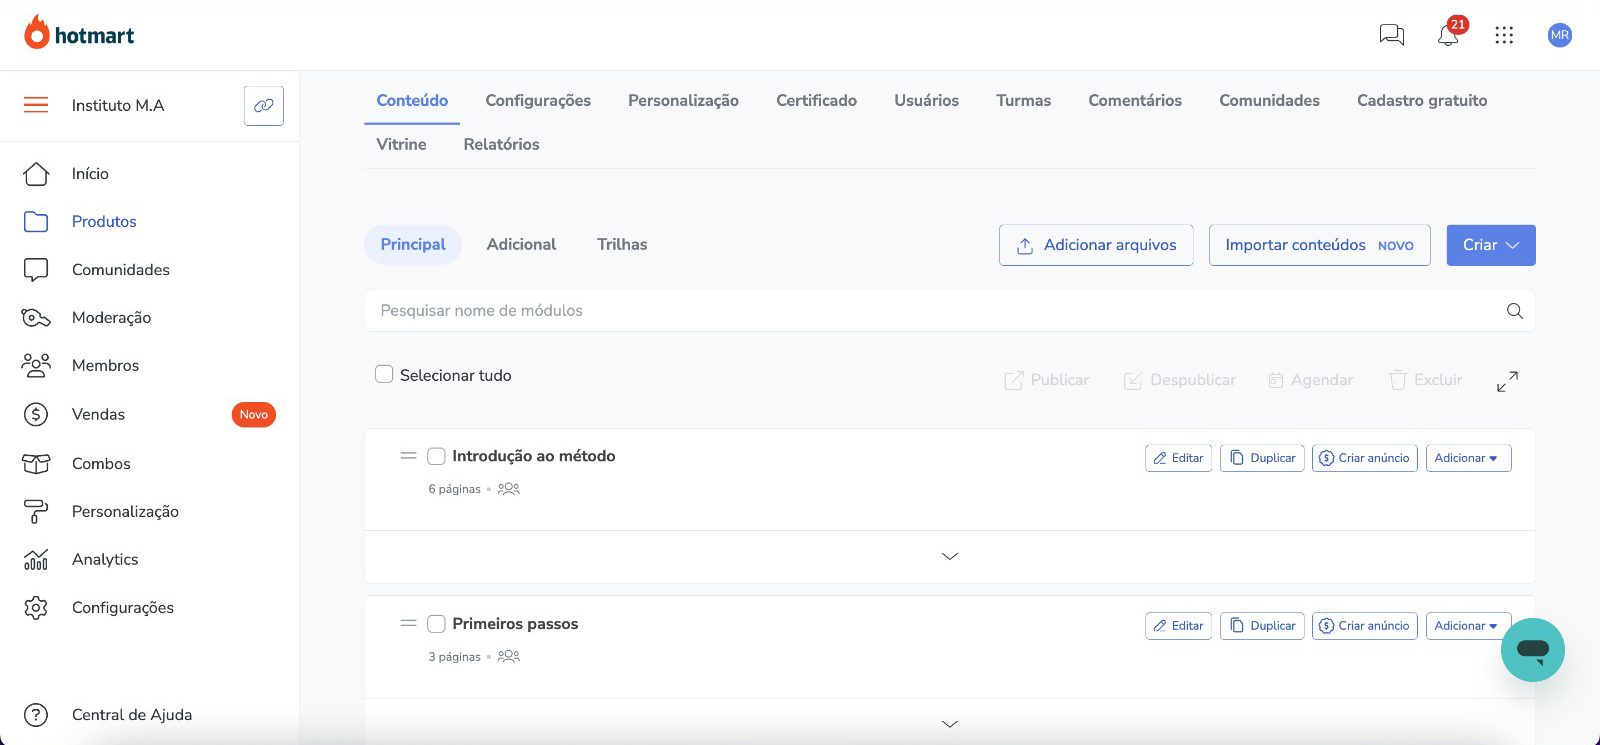Click the Importar conteúdos button
This screenshot has height=745, width=1600.
pyautogui.click(x=1320, y=245)
